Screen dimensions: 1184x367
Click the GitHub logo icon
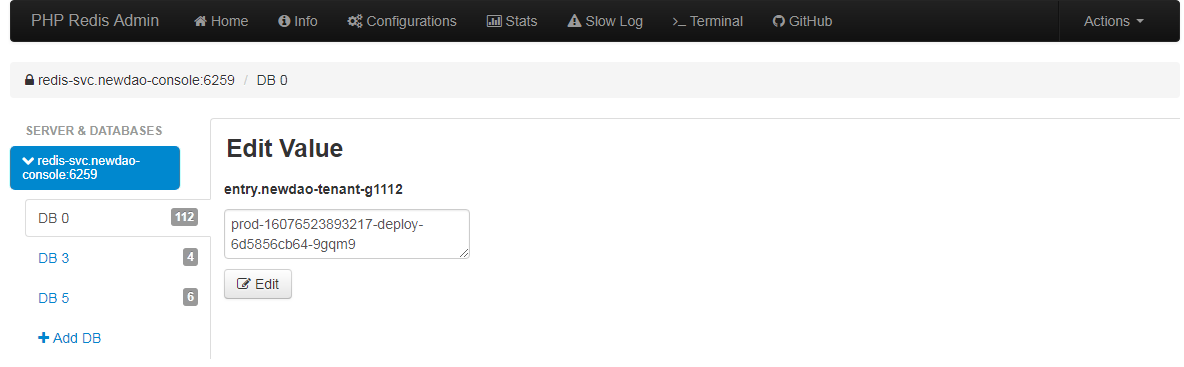coord(779,21)
